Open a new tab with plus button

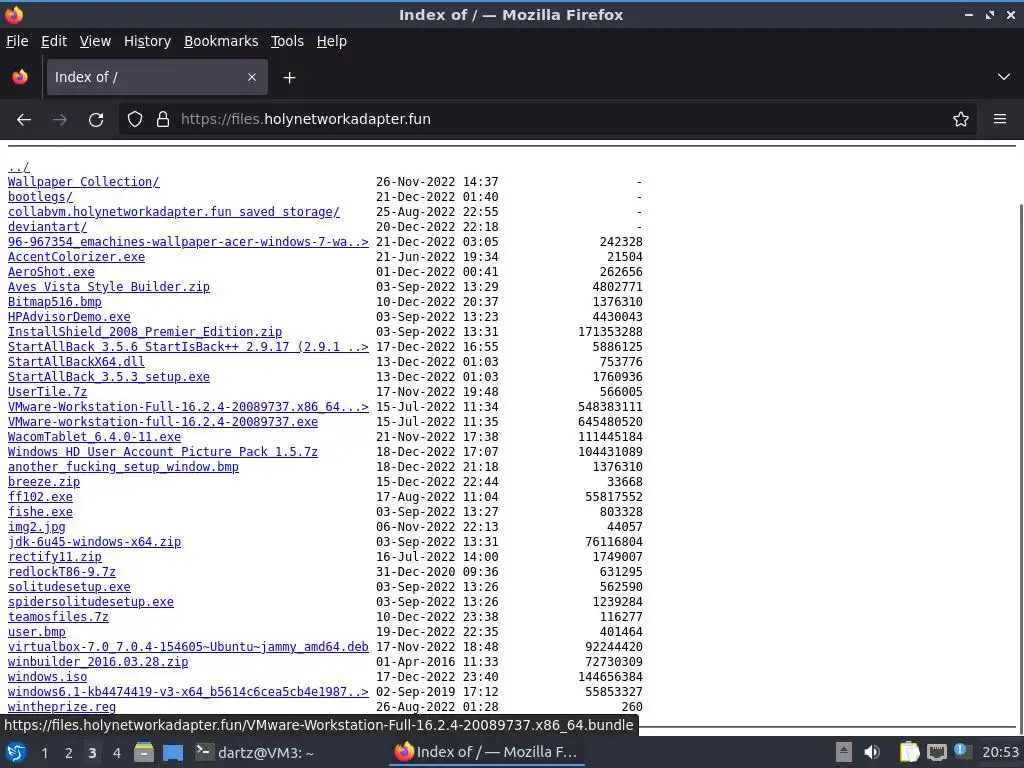[x=289, y=78]
